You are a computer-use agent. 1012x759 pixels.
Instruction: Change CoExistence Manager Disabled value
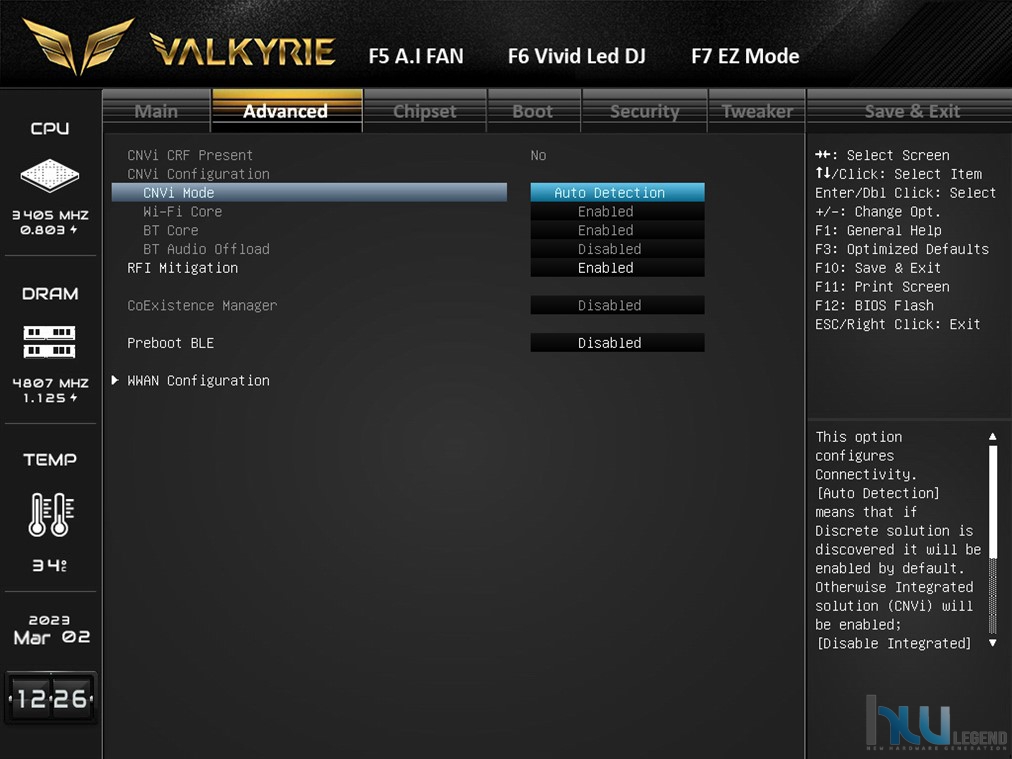617,305
